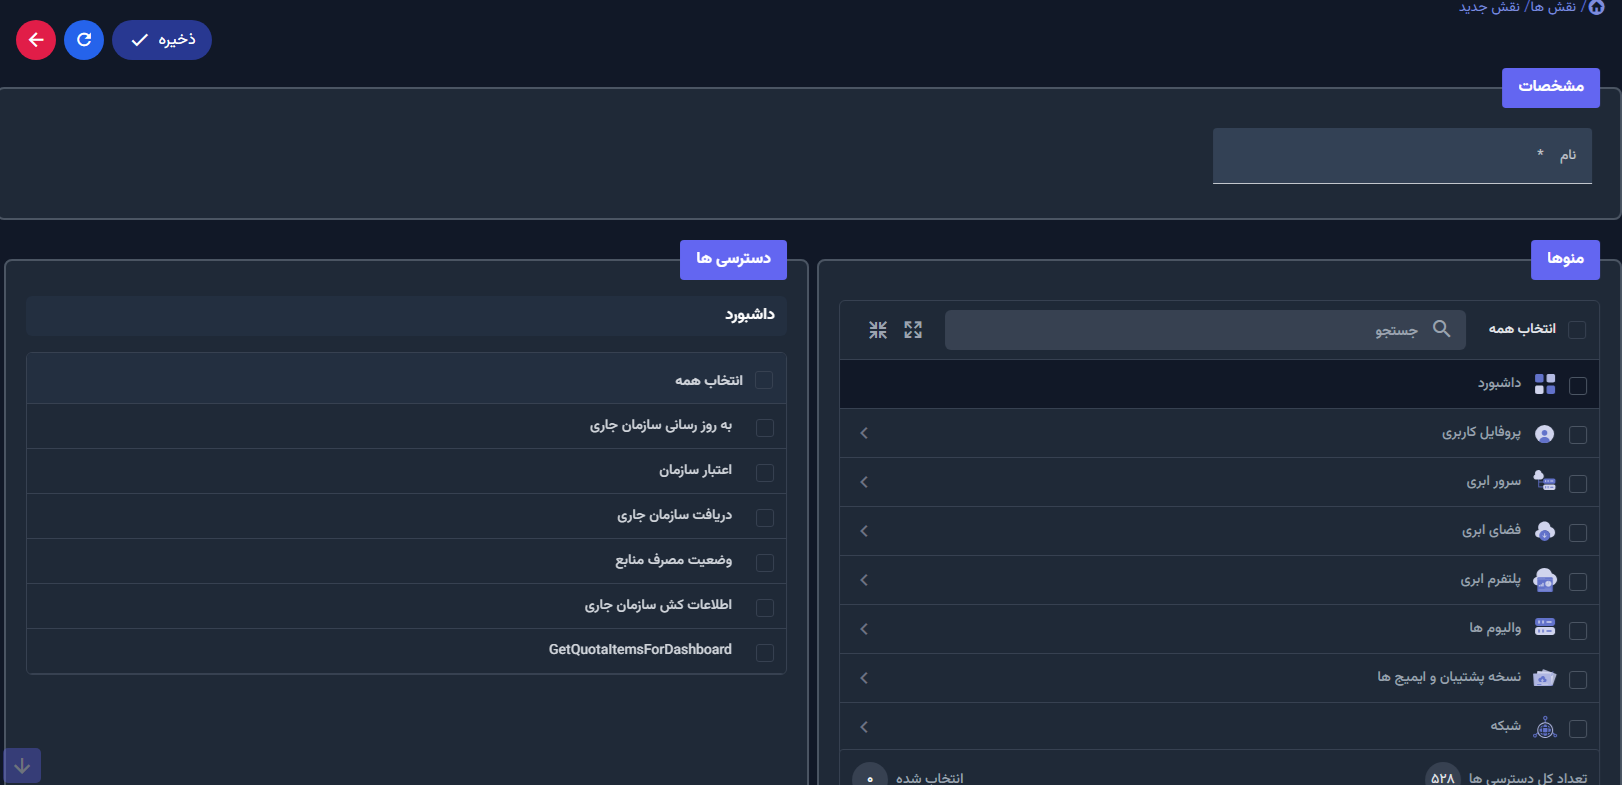Screen dimensions: 1622x785
Task: Click the فضای ابری cloud icon
Action: point(1545,530)
